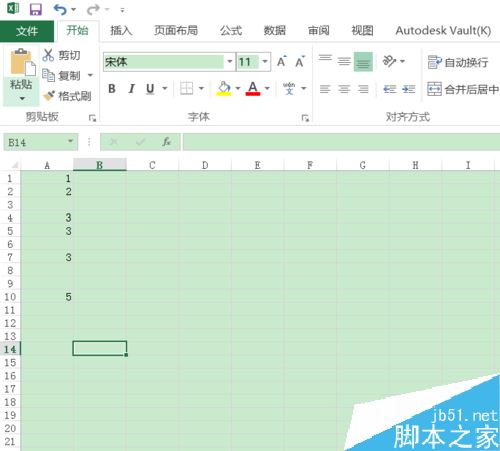Image resolution: width=500 pixels, height=451 pixels.
Task: Click 合并后居中 merge and center
Action: coord(463,89)
